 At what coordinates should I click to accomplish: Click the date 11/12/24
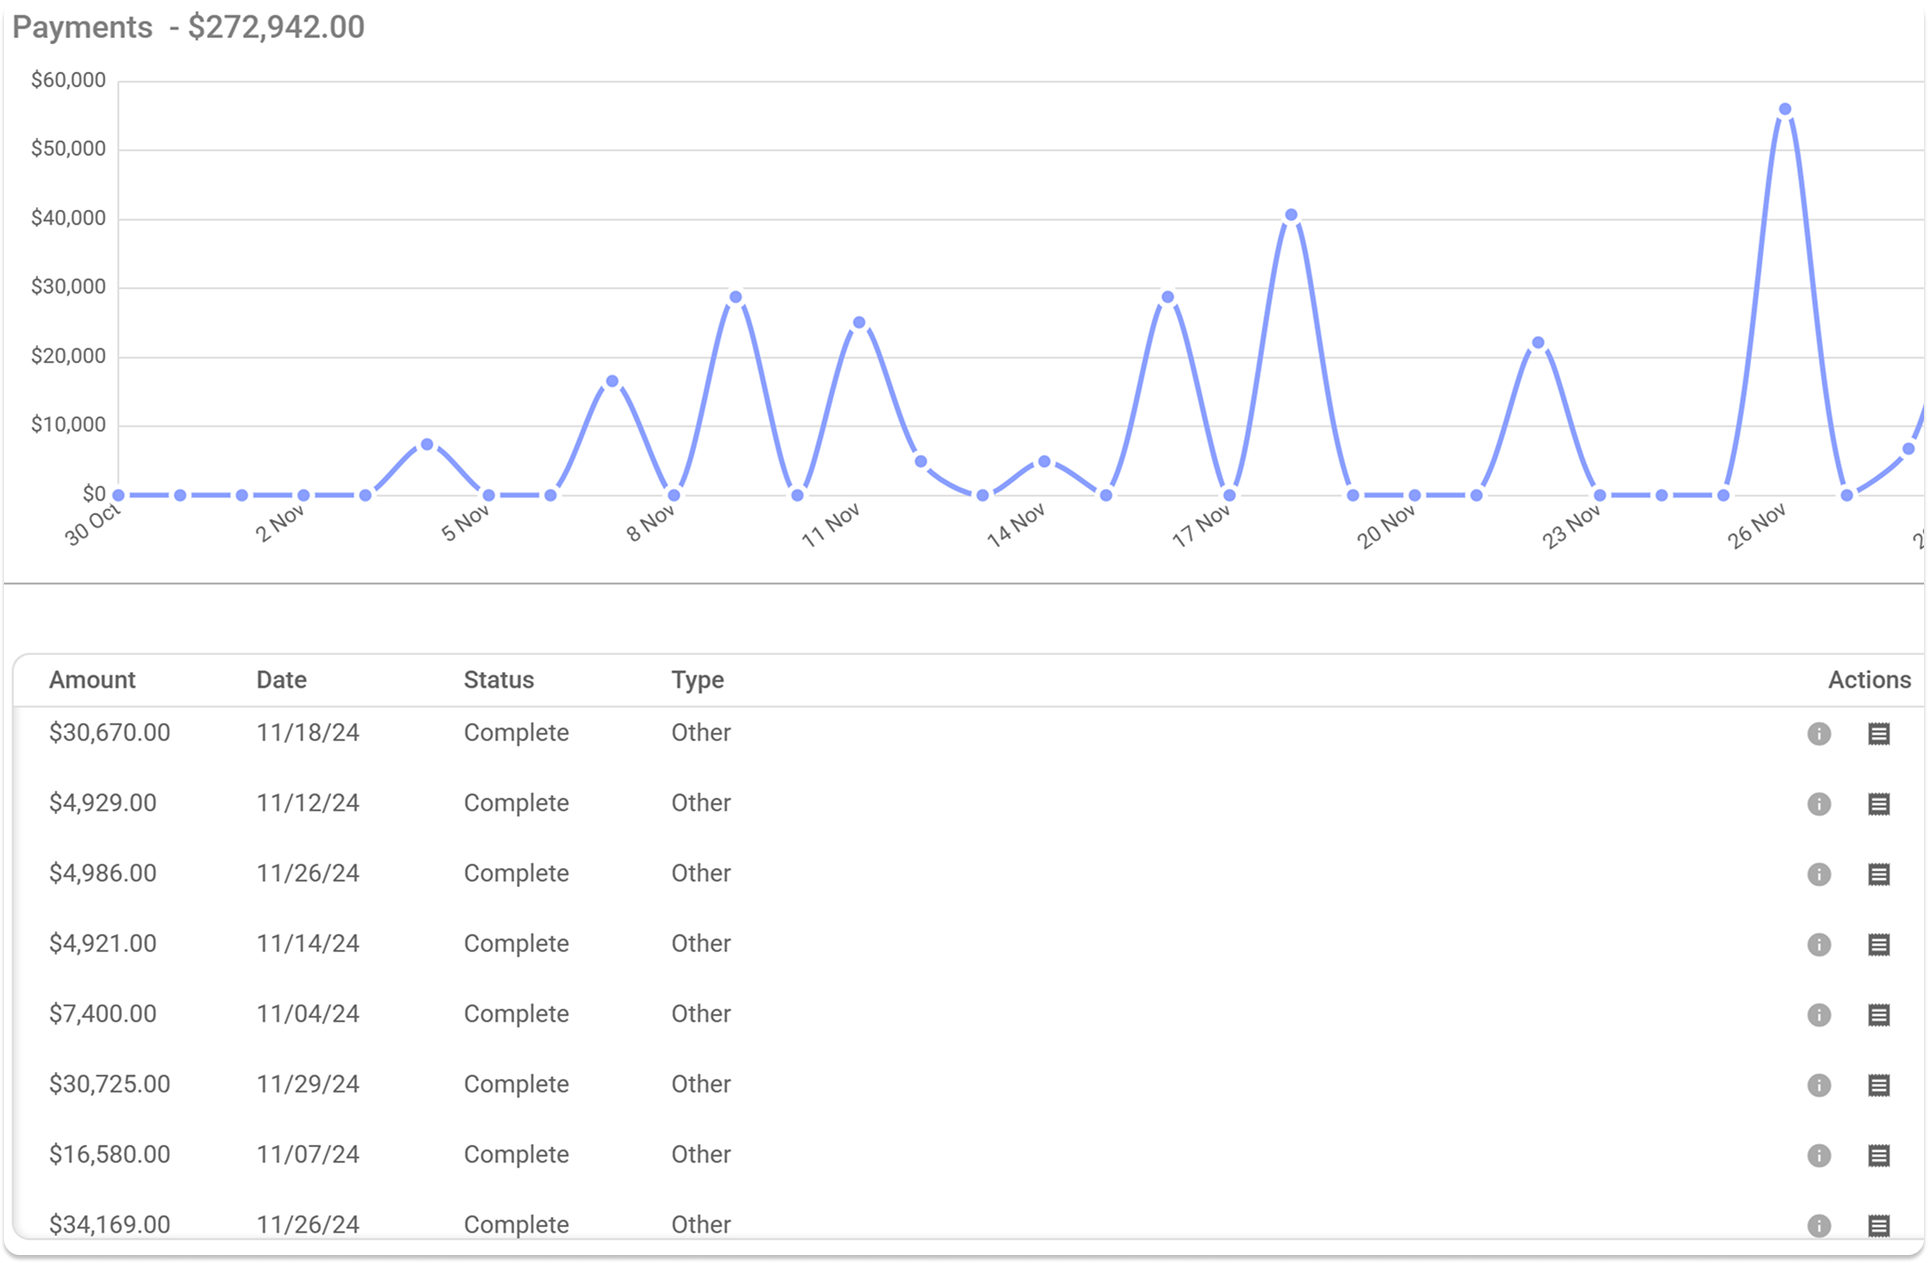click(308, 803)
